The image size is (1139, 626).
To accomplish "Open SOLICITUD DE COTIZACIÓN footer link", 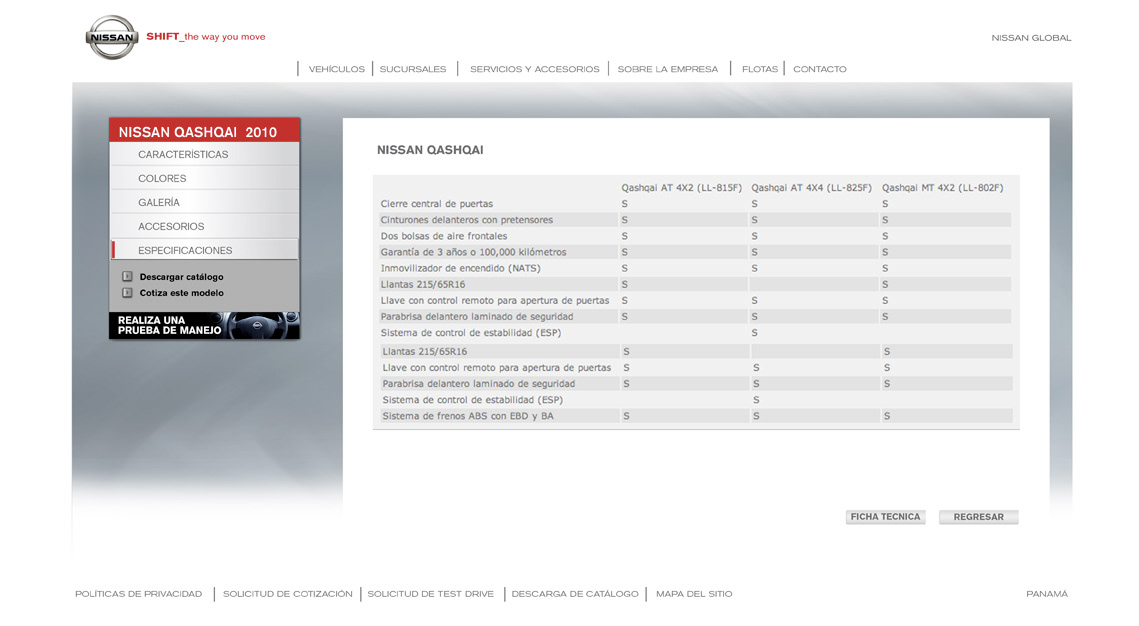I will click(288, 594).
